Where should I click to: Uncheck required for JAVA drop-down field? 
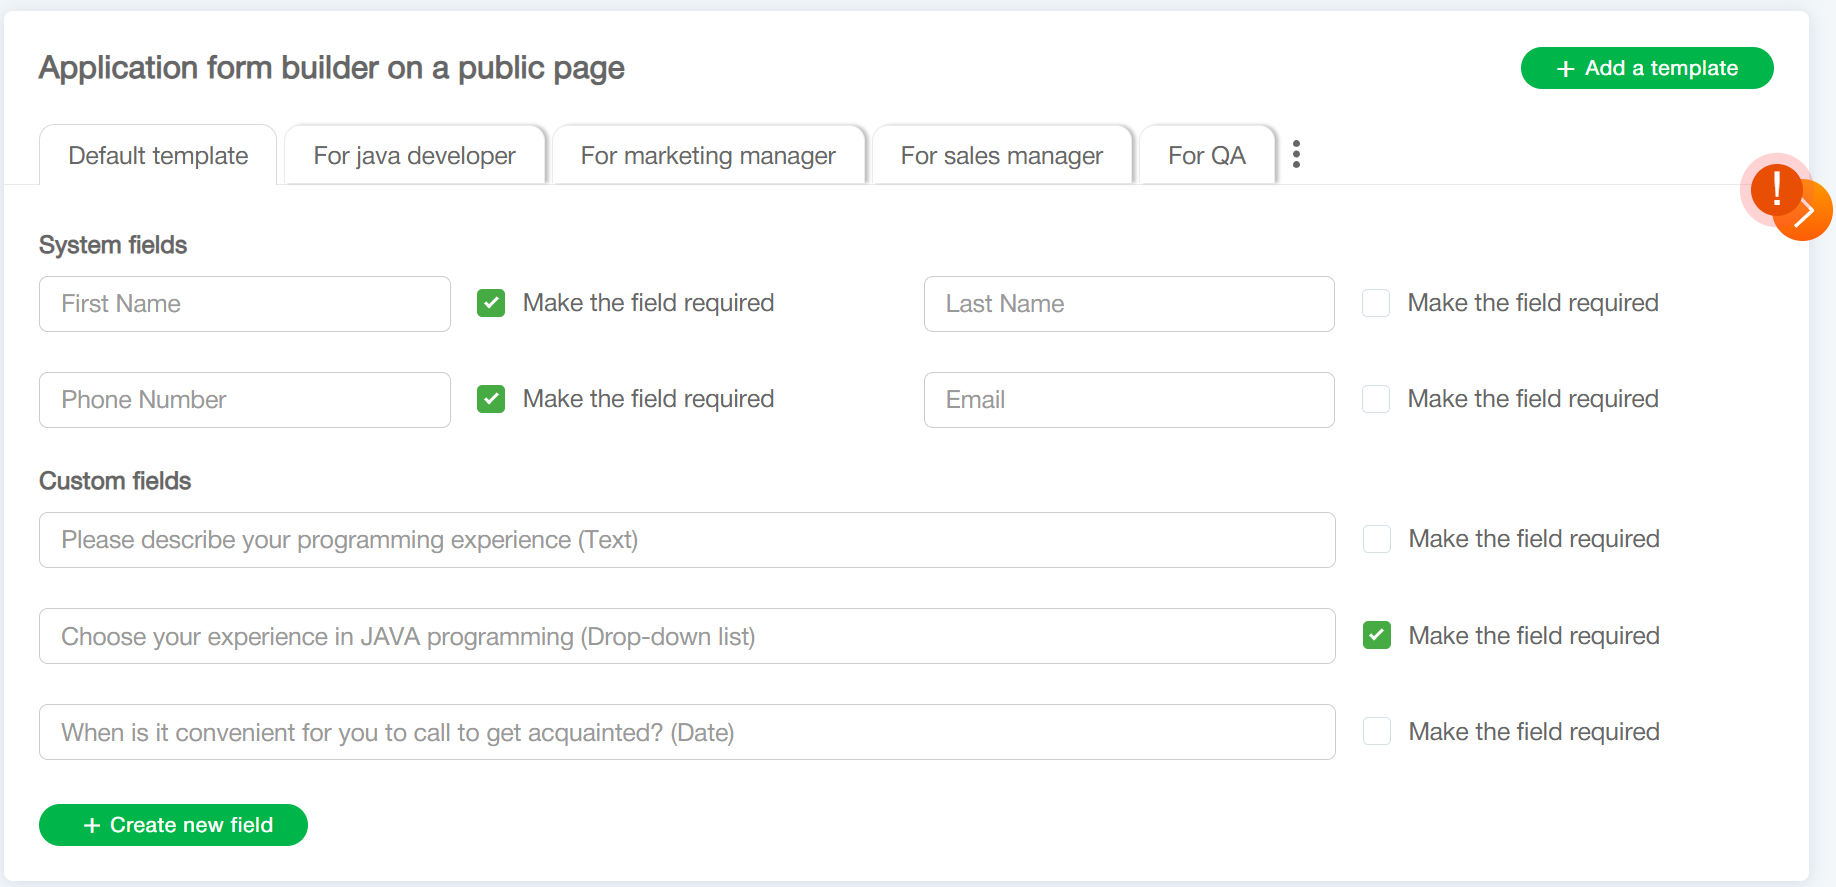[1377, 635]
